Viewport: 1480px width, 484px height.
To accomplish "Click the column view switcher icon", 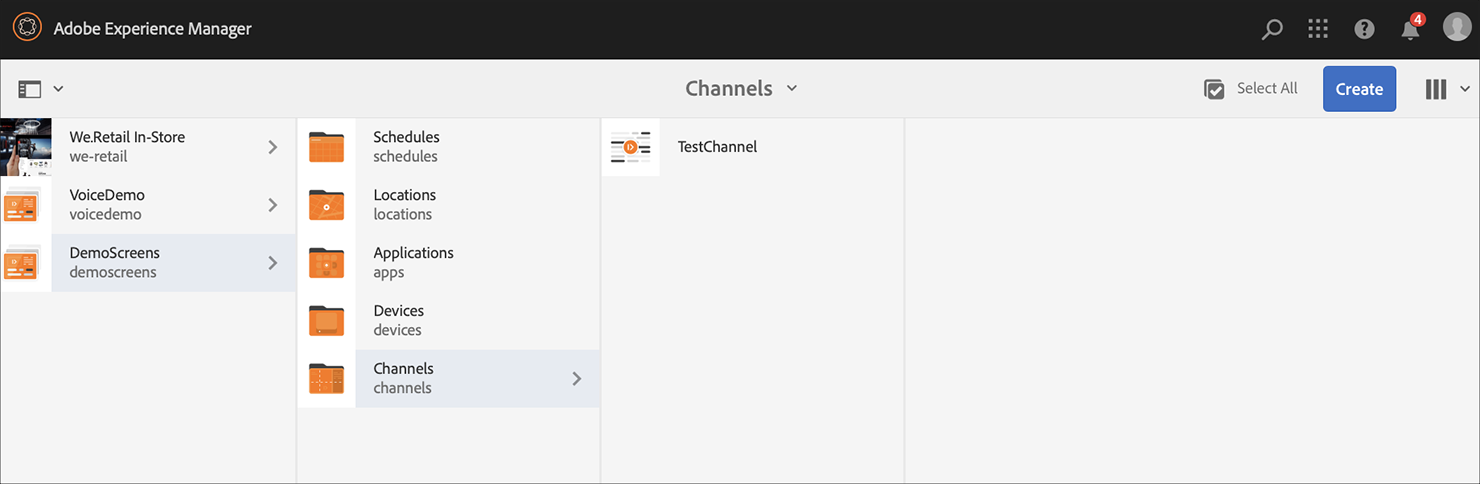I will point(1436,89).
